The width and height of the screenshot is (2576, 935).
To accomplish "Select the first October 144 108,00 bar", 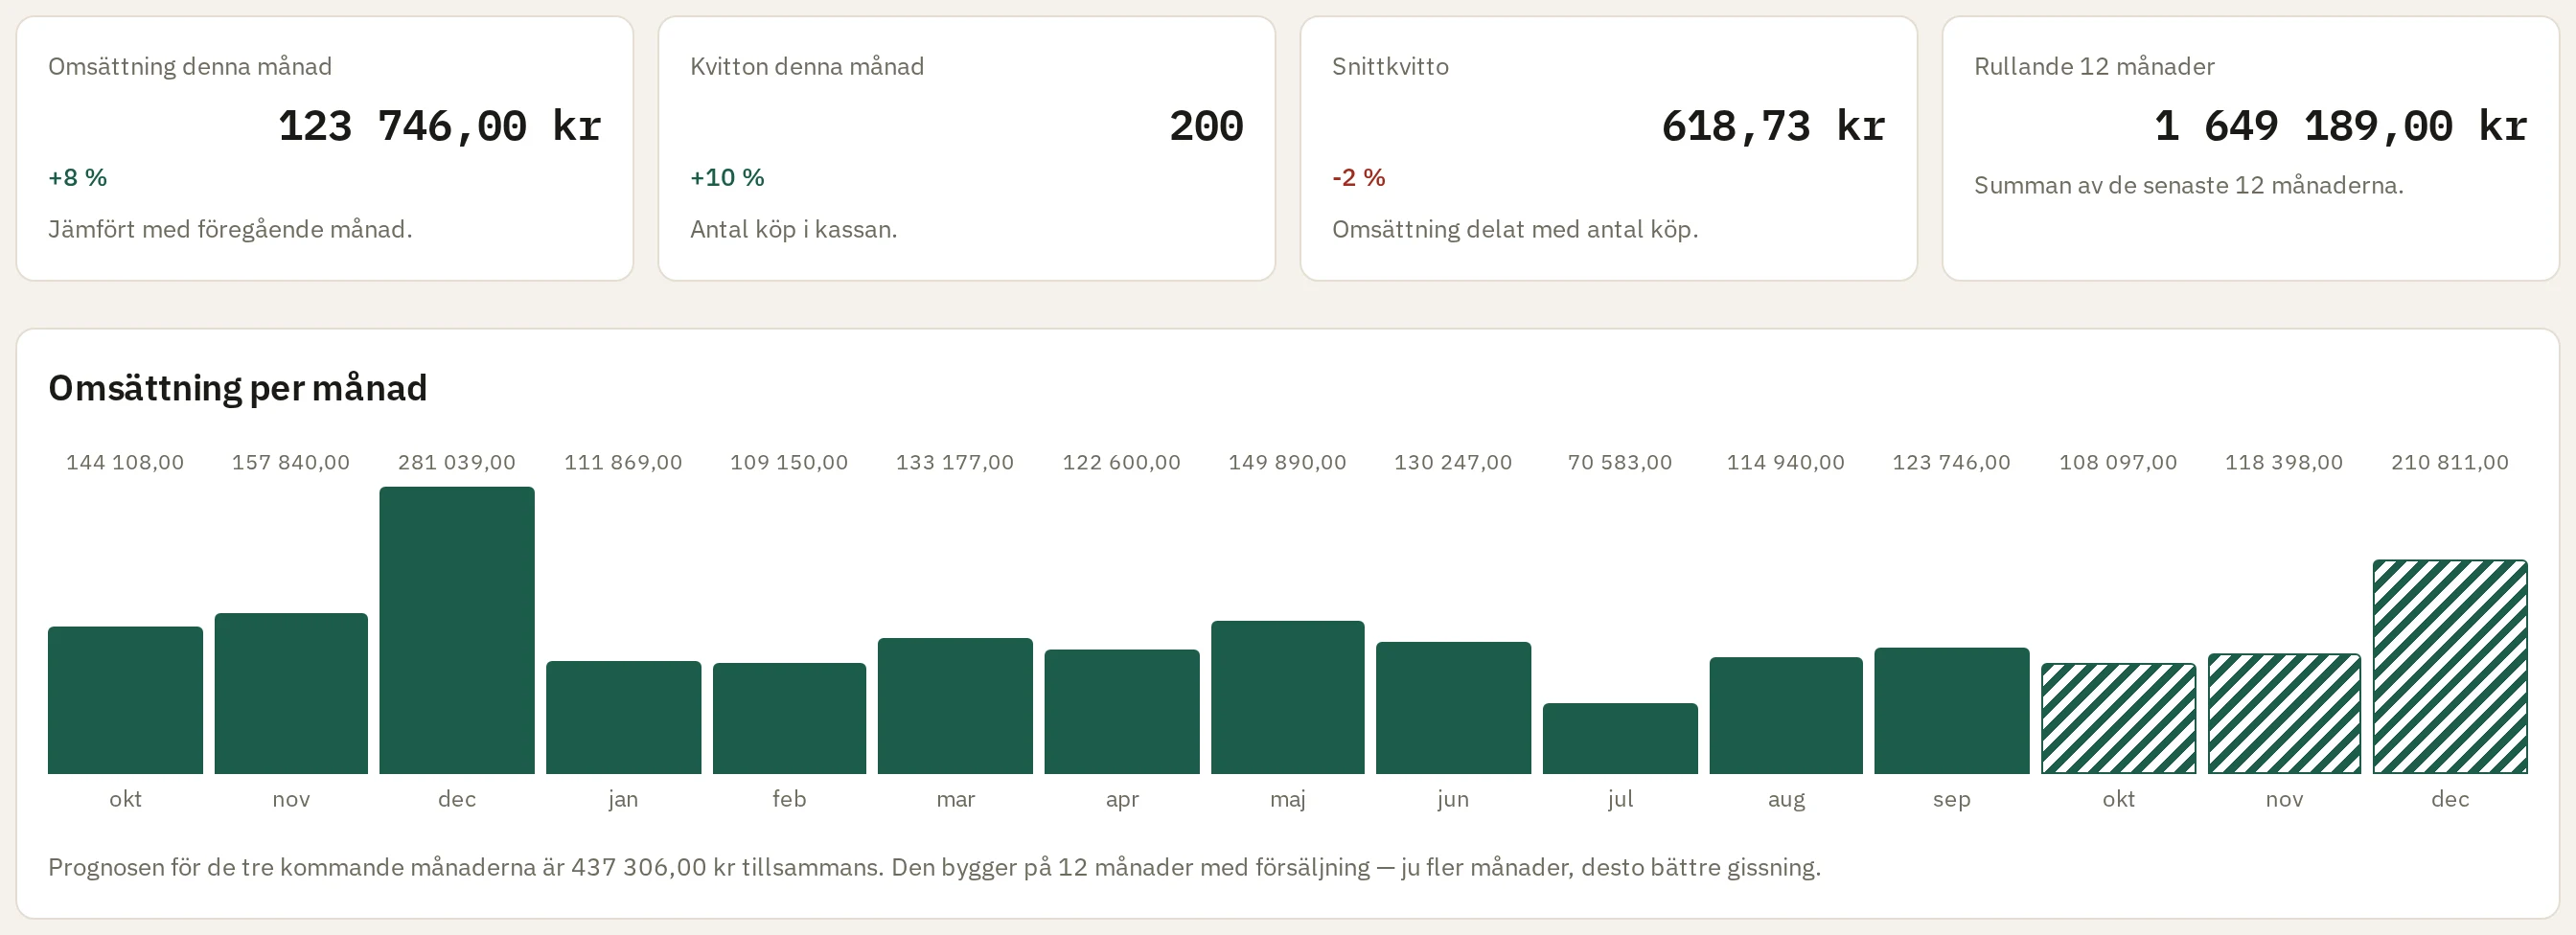I will pos(125,700).
